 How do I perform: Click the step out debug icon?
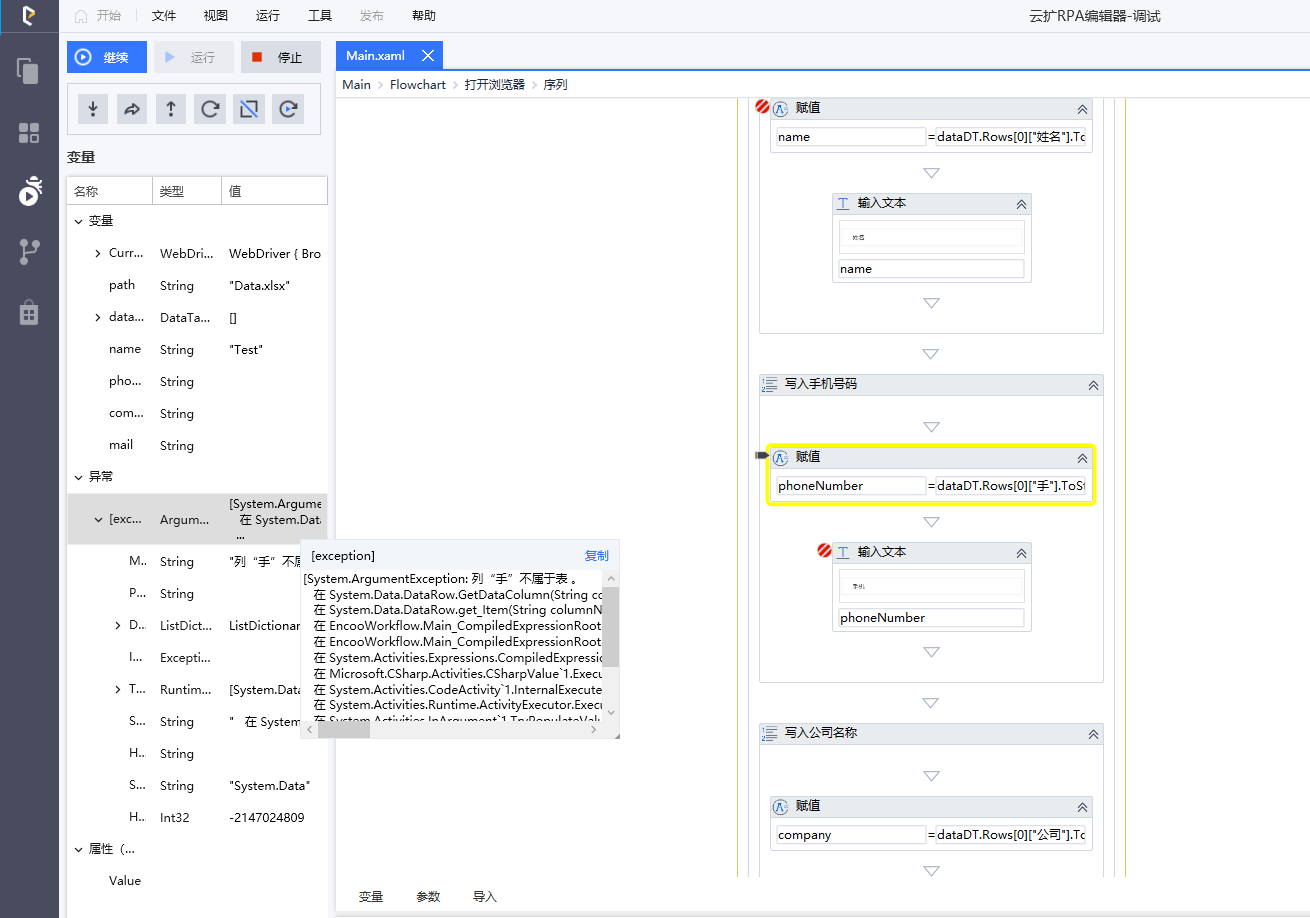tap(171, 109)
